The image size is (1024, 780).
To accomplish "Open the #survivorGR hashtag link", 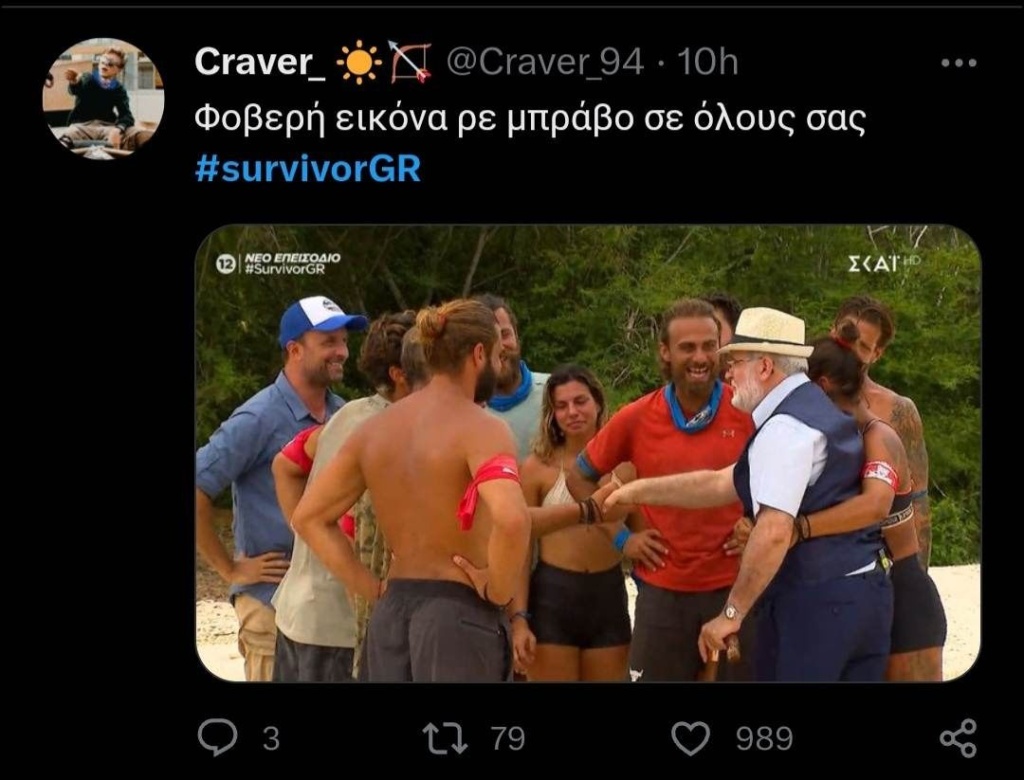I will click(308, 169).
